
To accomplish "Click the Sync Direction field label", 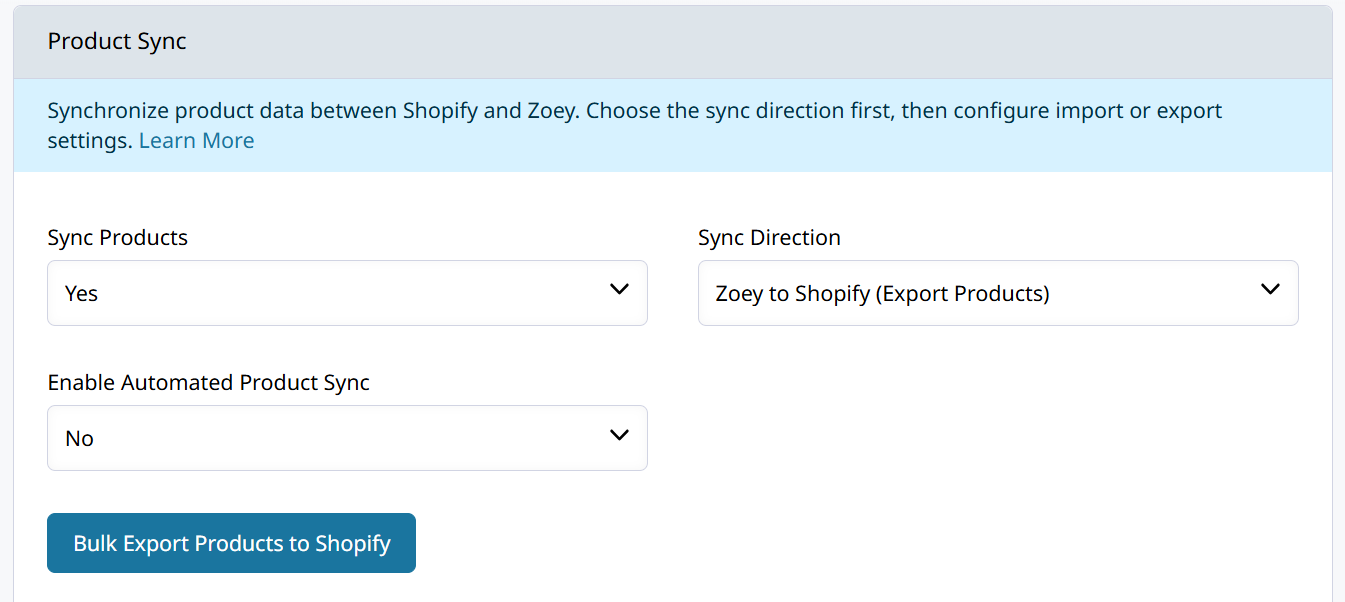I will [769, 238].
